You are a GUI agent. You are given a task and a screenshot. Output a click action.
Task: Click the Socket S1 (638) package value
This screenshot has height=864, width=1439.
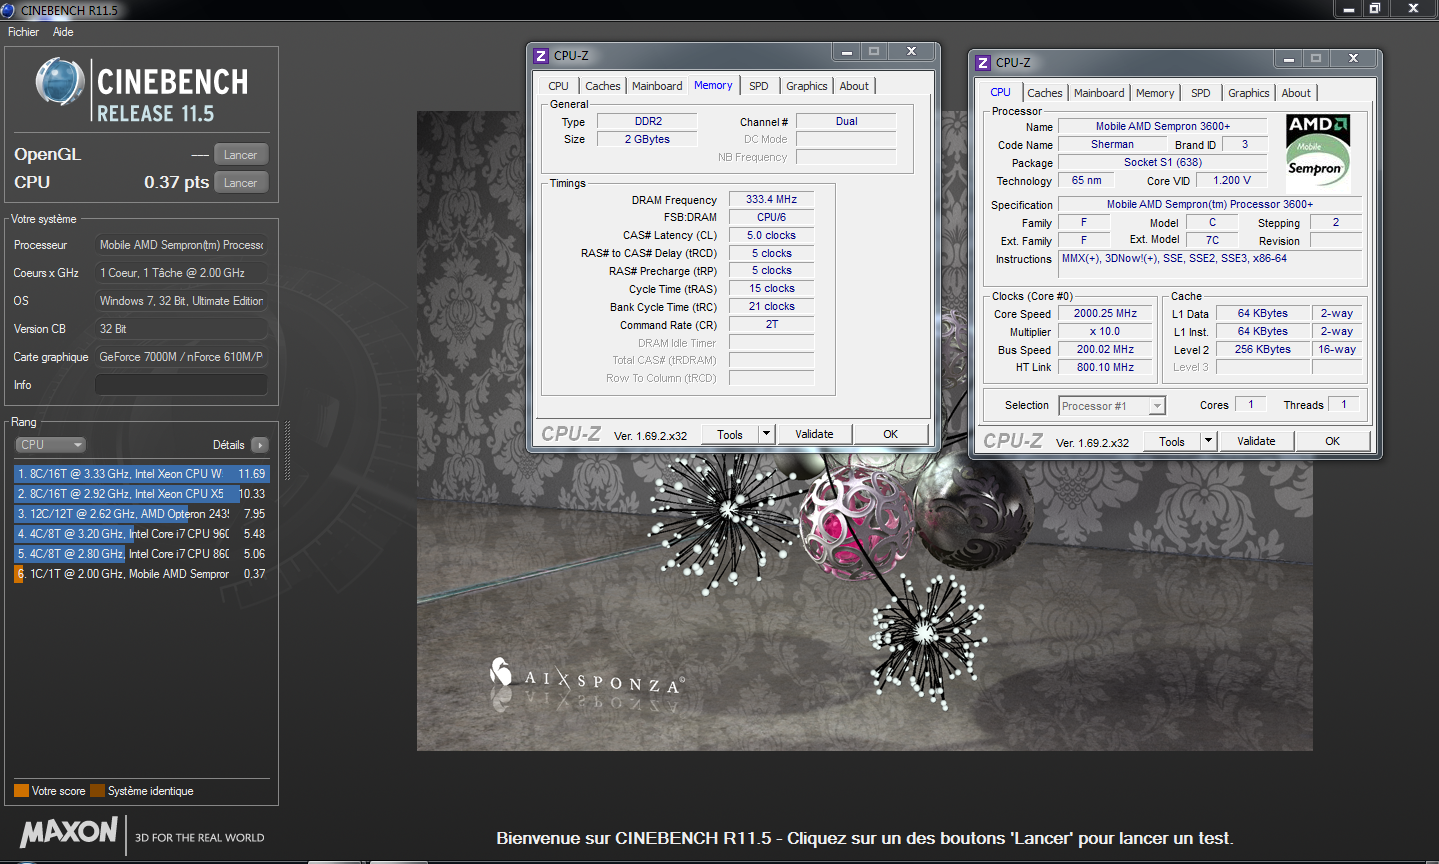coord(1162,162)
